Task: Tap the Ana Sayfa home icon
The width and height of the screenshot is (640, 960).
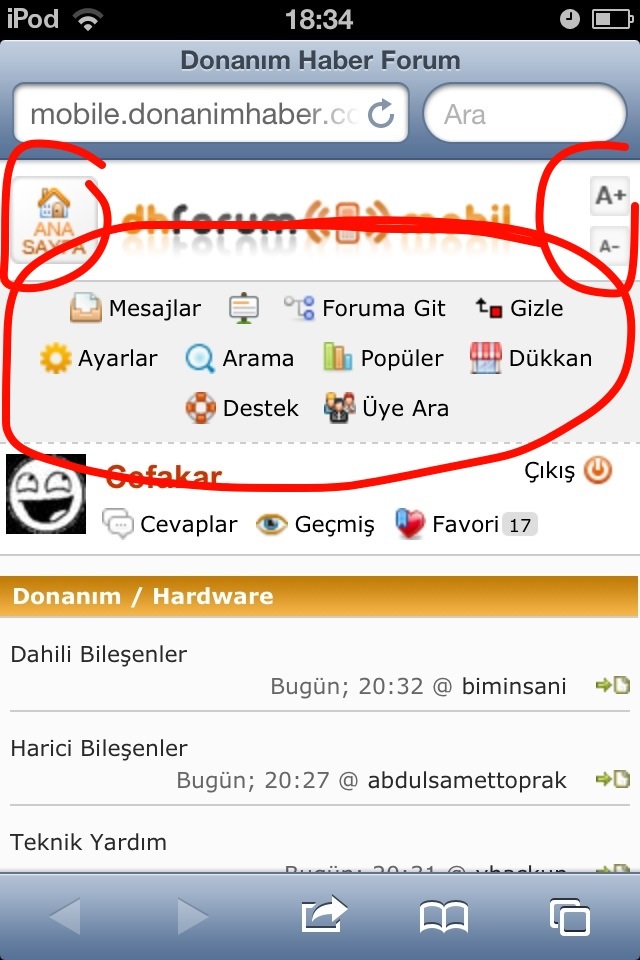Action: tap(54, 220)
